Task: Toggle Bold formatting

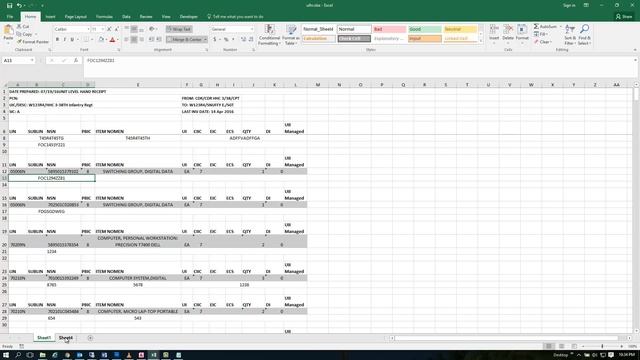Action: [57, 40]
